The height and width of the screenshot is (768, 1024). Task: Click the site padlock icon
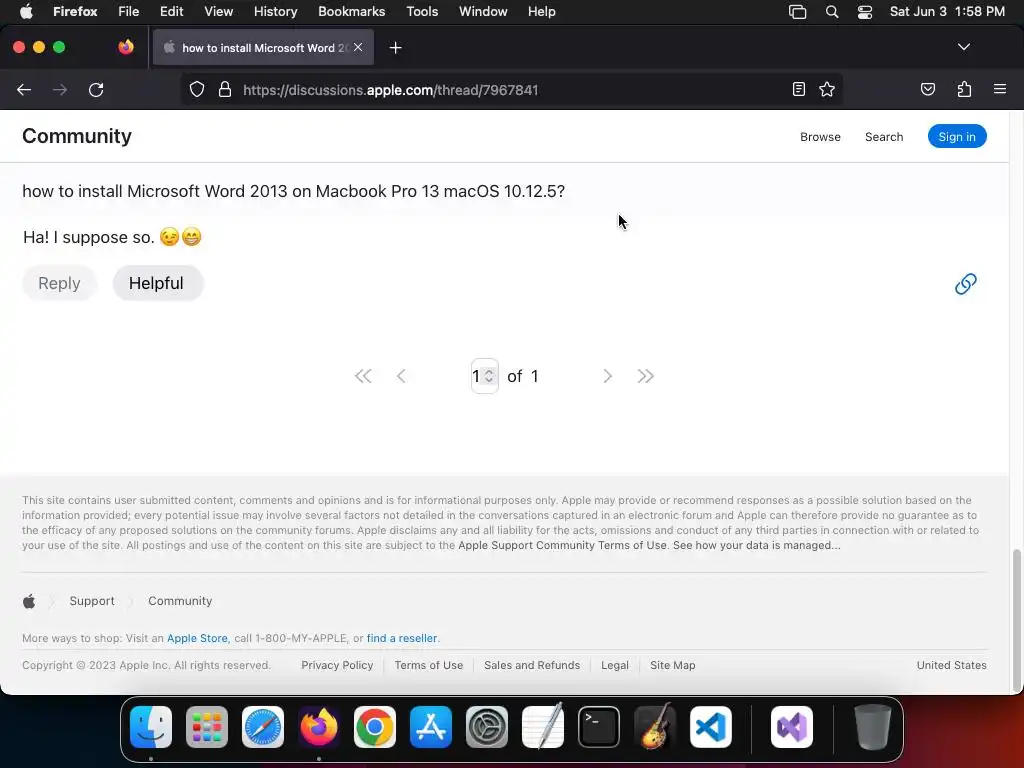(x=225, y=89)
